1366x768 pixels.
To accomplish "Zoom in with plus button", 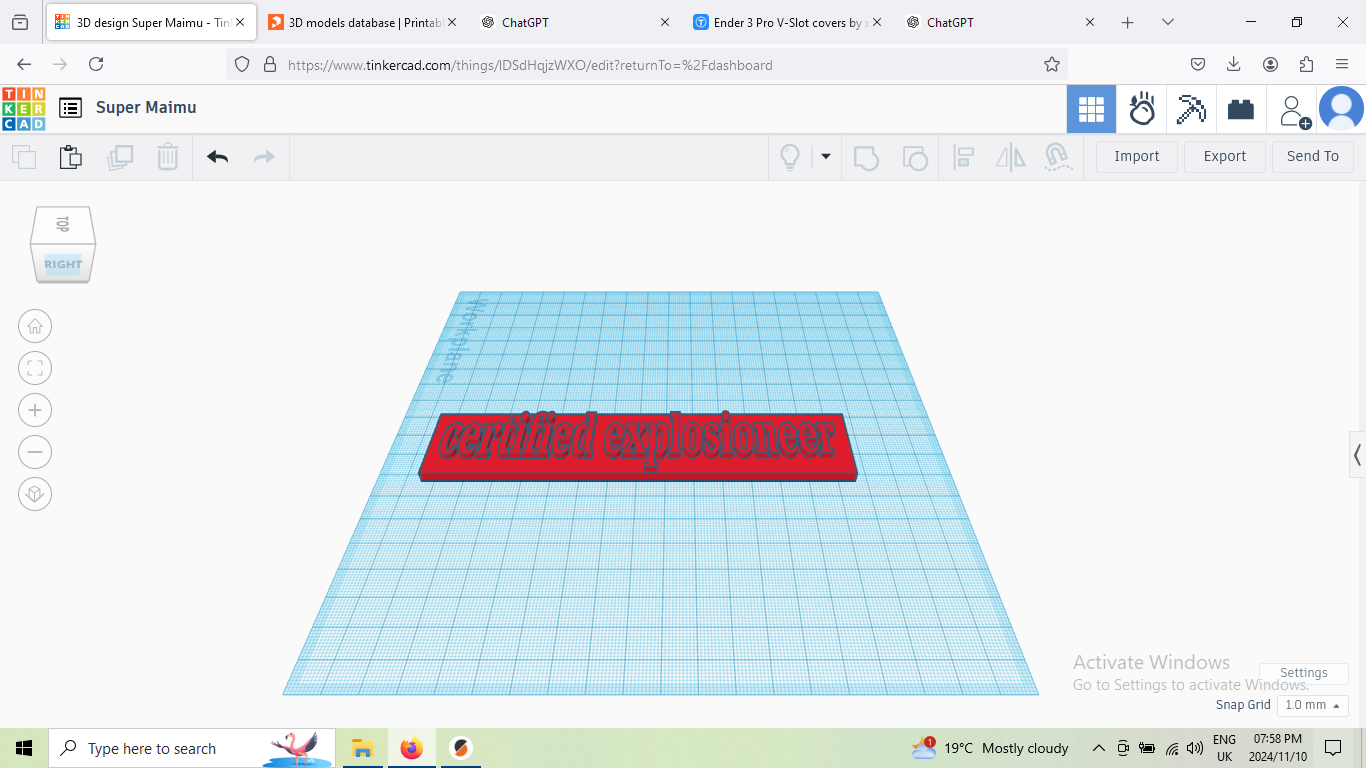I will (35, 410).
